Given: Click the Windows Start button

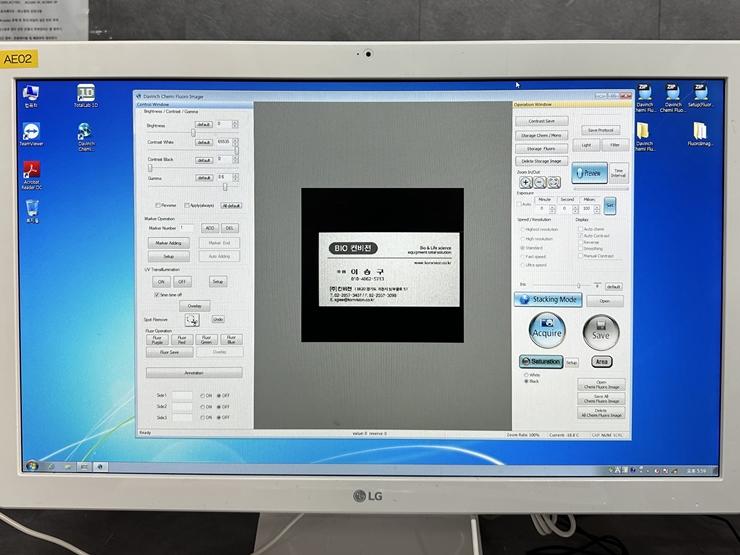Looking at the screenshot, I should pos(32,466).
